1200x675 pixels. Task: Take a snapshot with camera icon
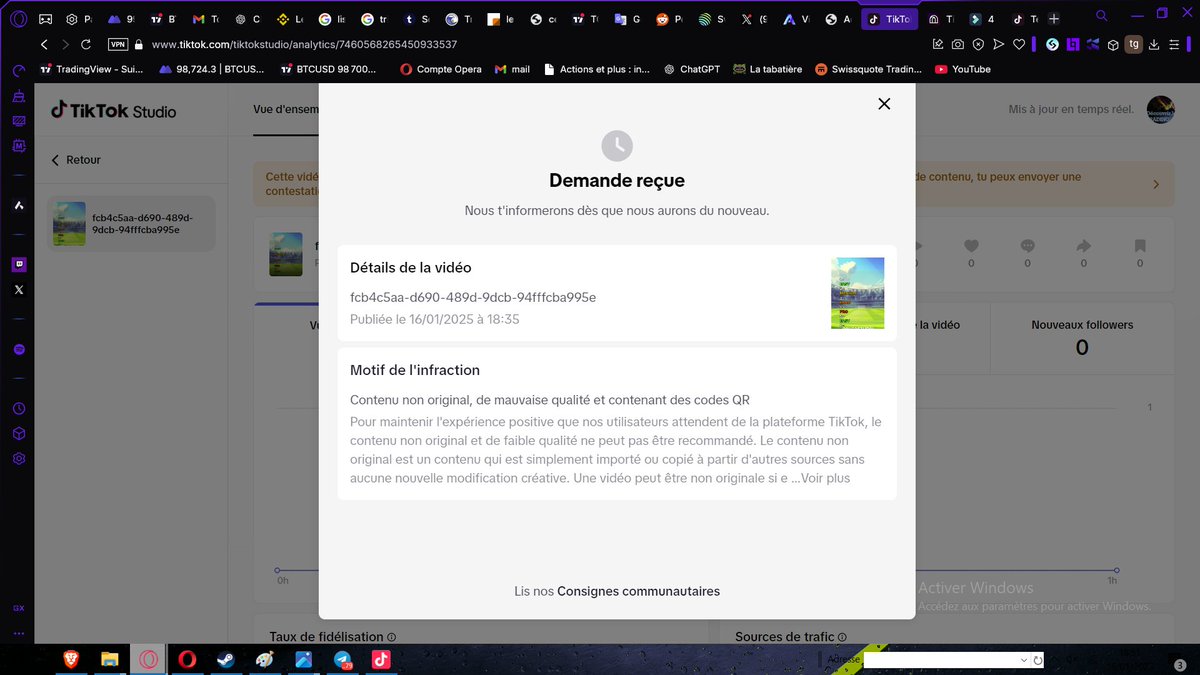coord(958,45)
